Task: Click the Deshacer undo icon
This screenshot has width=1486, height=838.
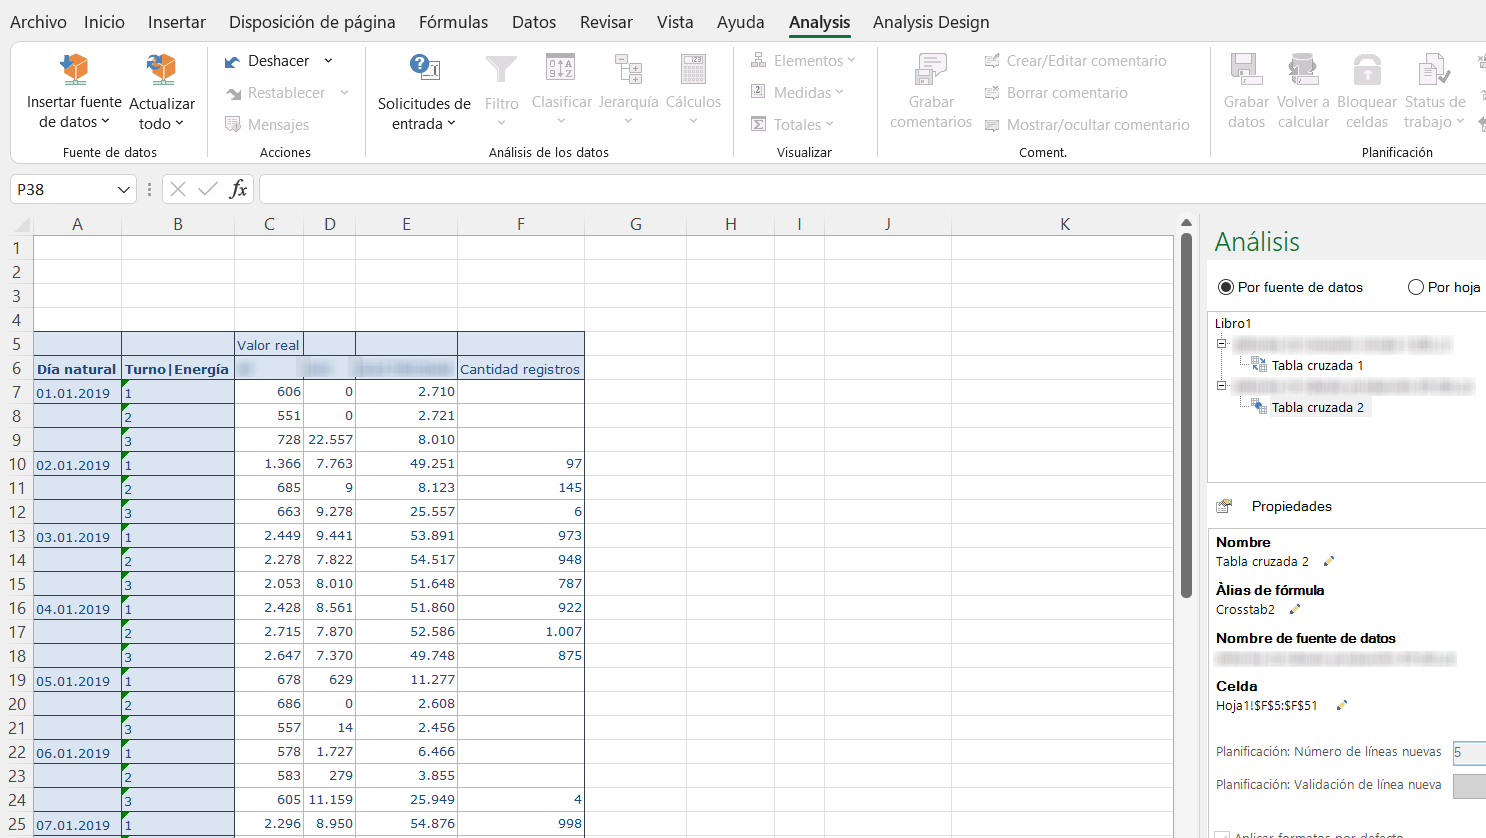Action: pyautogui.click(x=232, y=62)
